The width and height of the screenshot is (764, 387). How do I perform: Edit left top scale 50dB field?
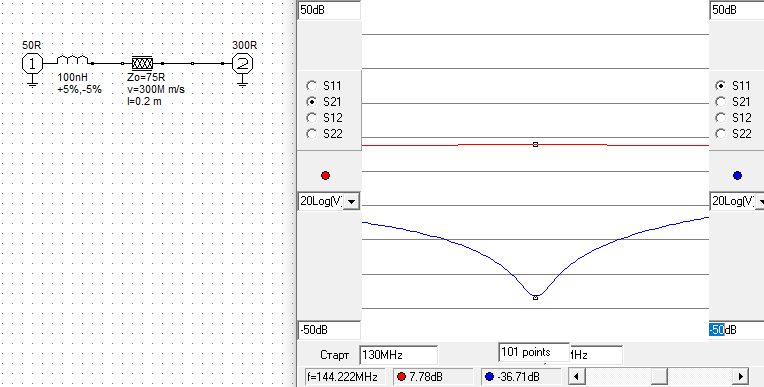329,10
